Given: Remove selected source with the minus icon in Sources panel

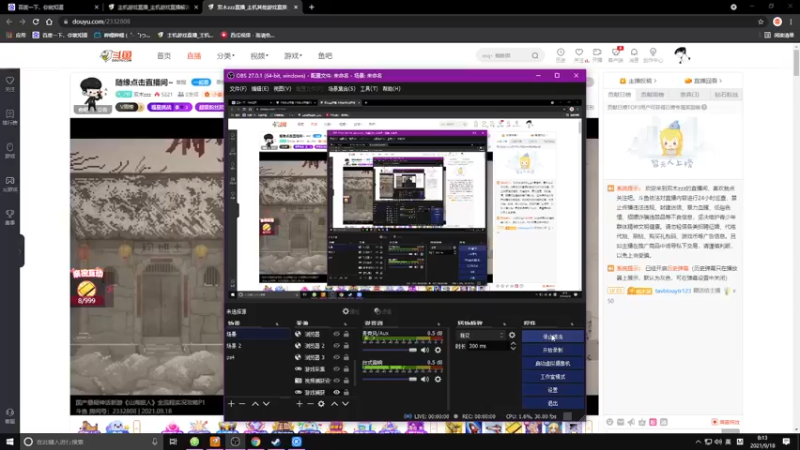Looking at the screenshot, I should 310,404.
